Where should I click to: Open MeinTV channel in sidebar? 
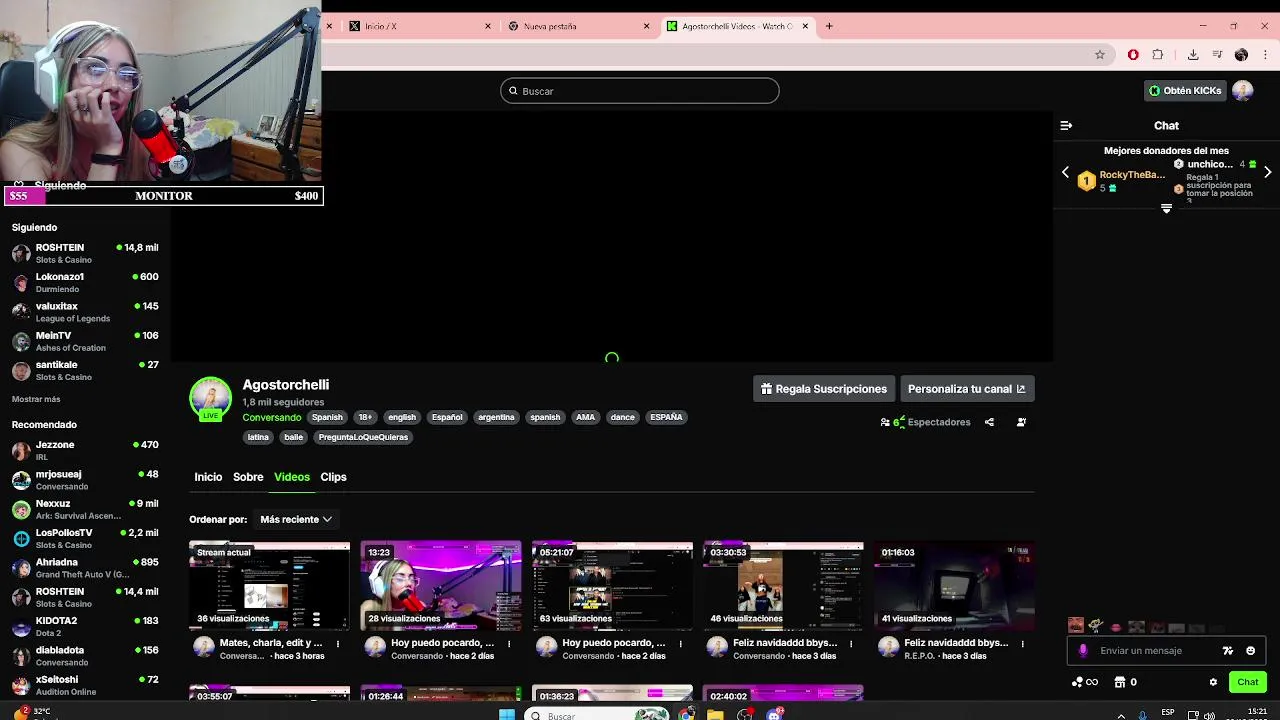[x=85, y=341]
